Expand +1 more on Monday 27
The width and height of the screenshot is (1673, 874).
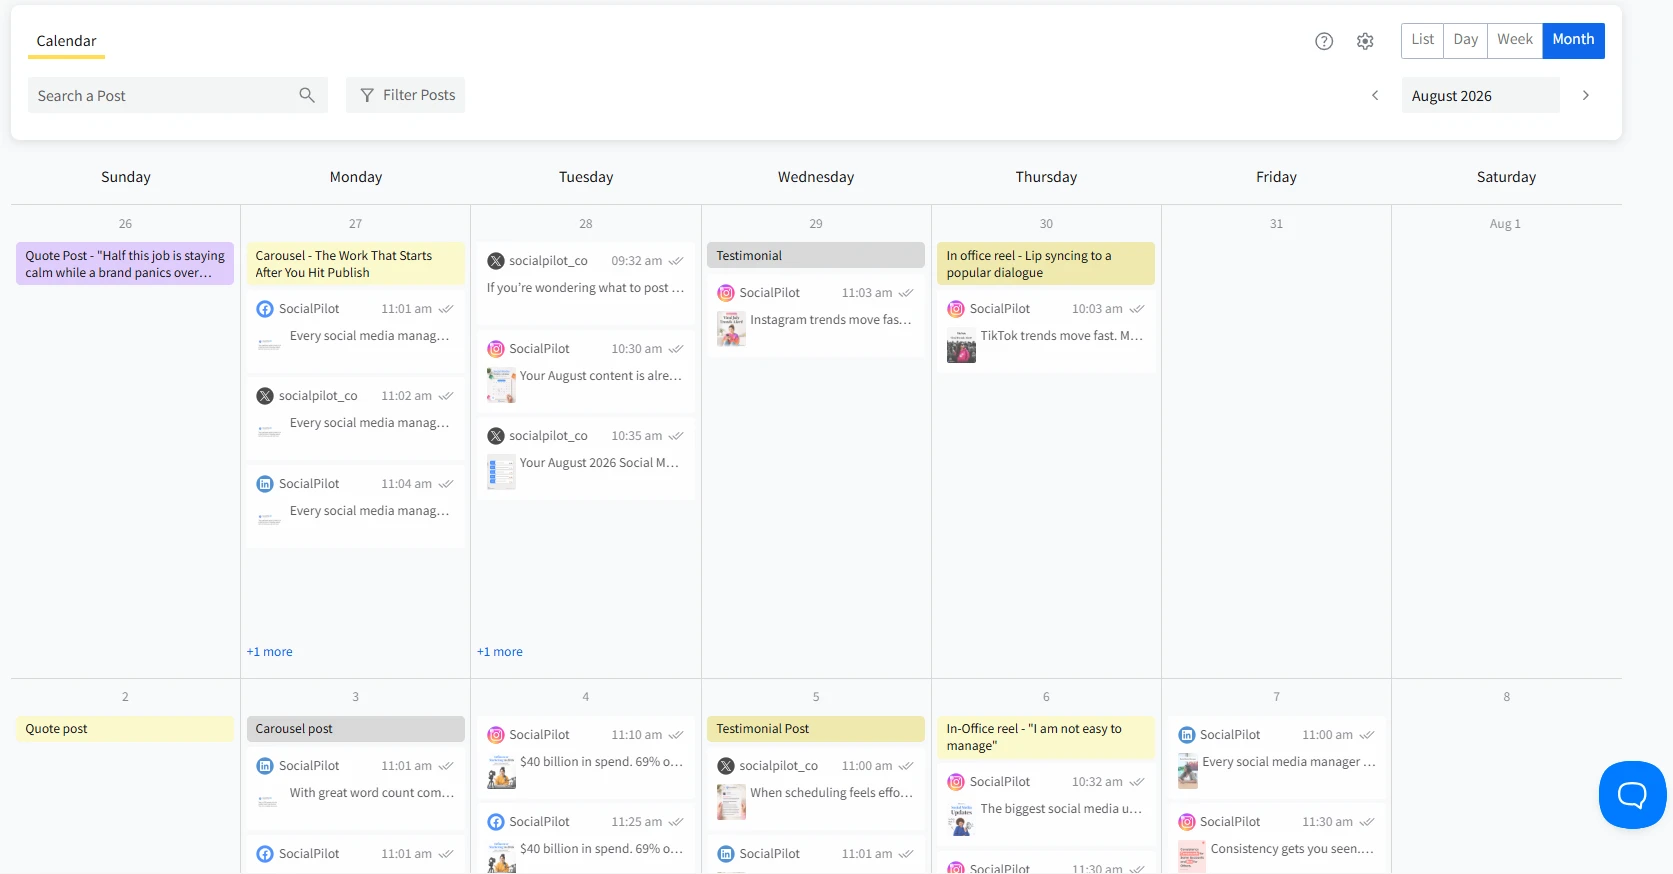tap(270, 652)
